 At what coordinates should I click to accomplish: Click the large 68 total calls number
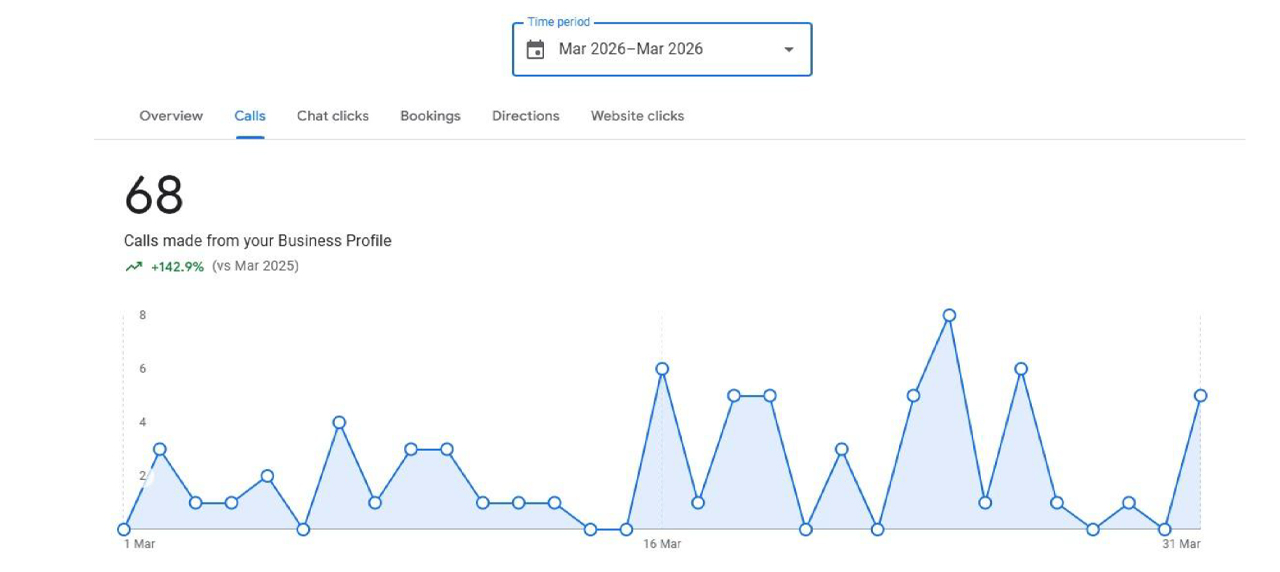[154, 195]
